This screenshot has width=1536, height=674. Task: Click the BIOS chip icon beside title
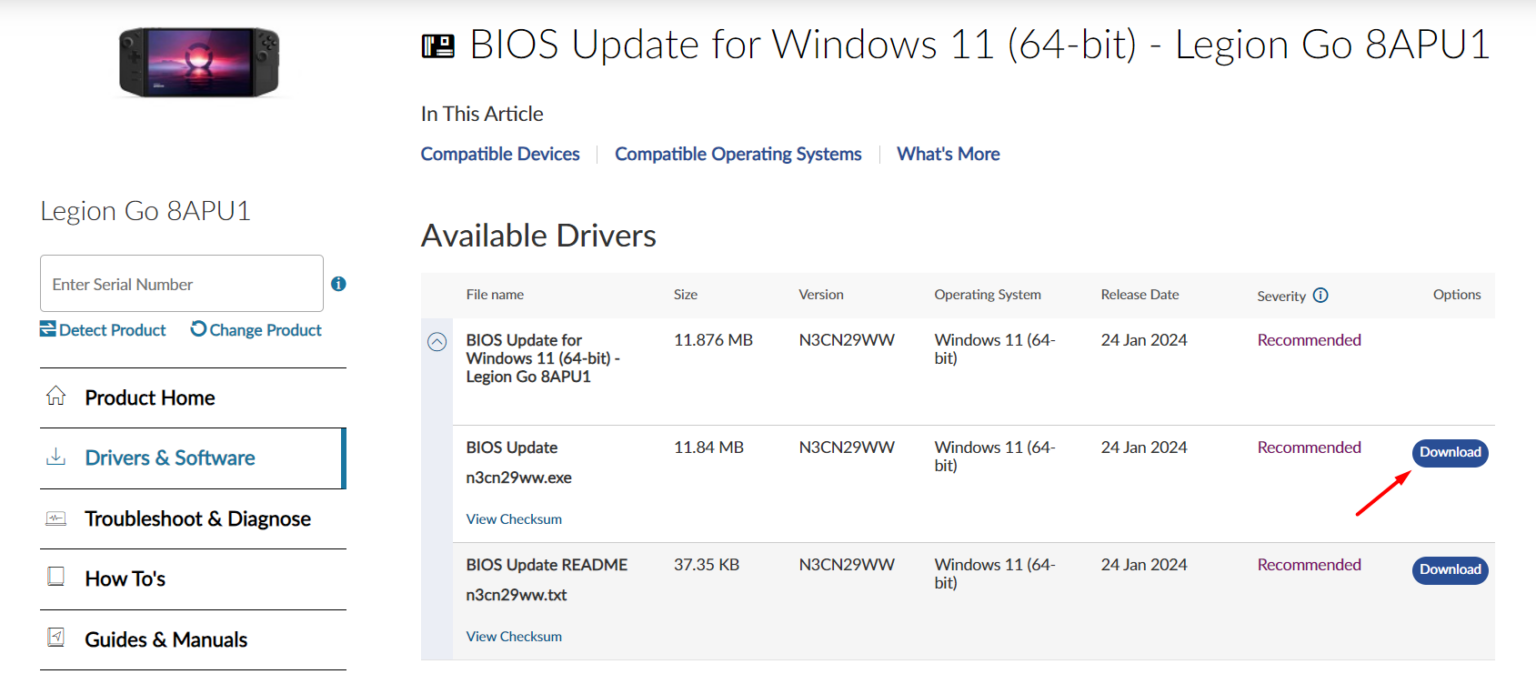click(438, 46)
